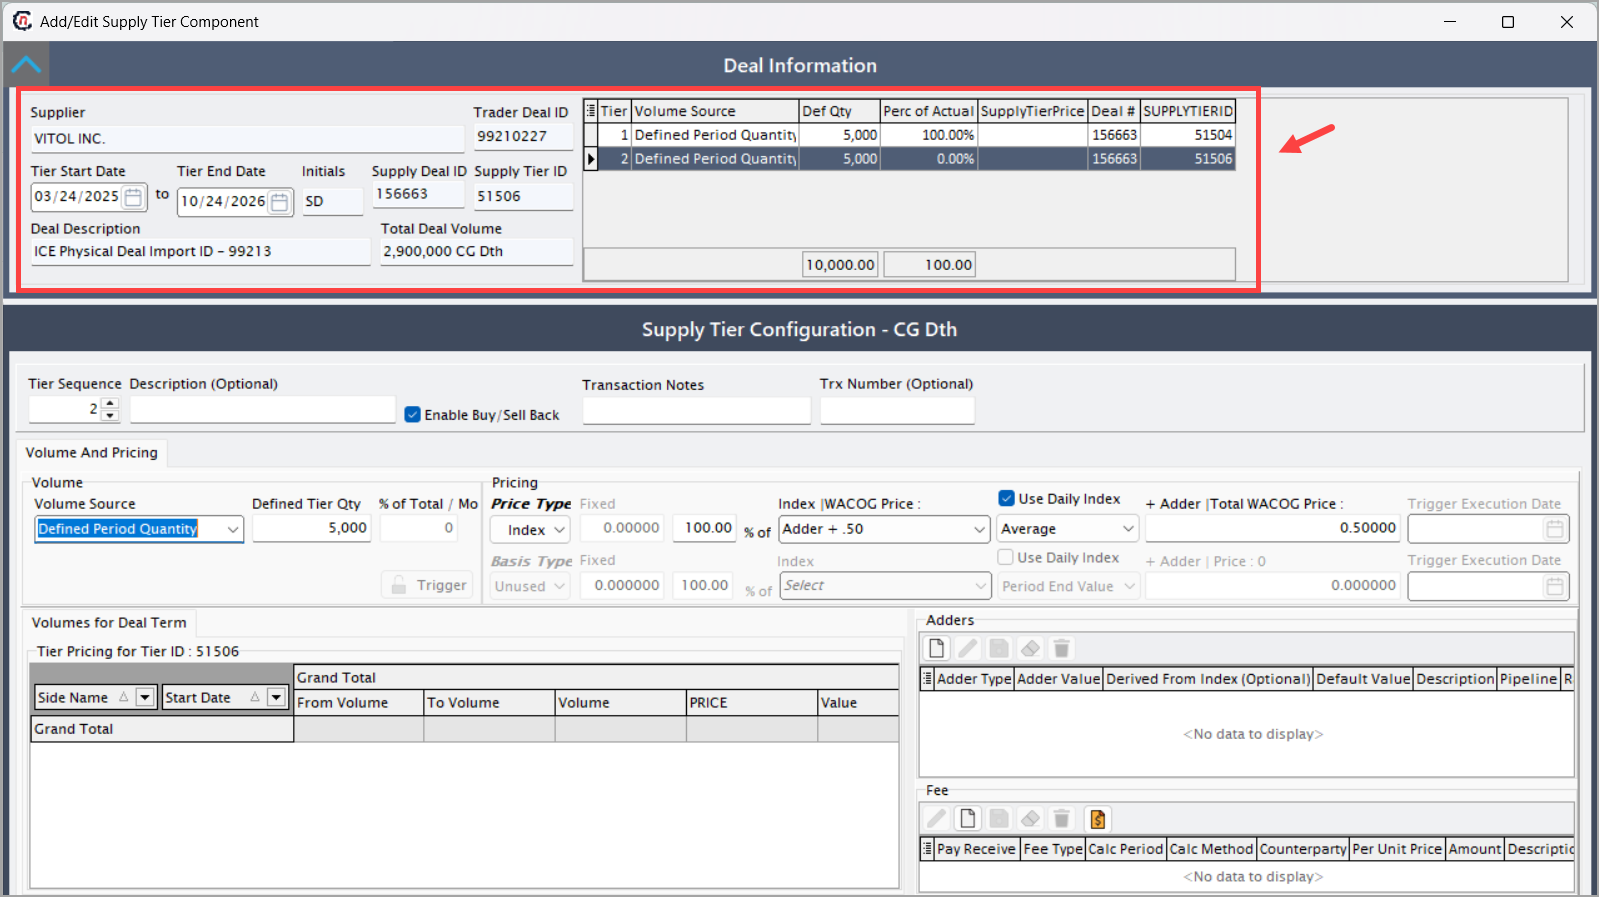
Task: Switch to the Volume And Pricing tab
Action: point(92,453)
